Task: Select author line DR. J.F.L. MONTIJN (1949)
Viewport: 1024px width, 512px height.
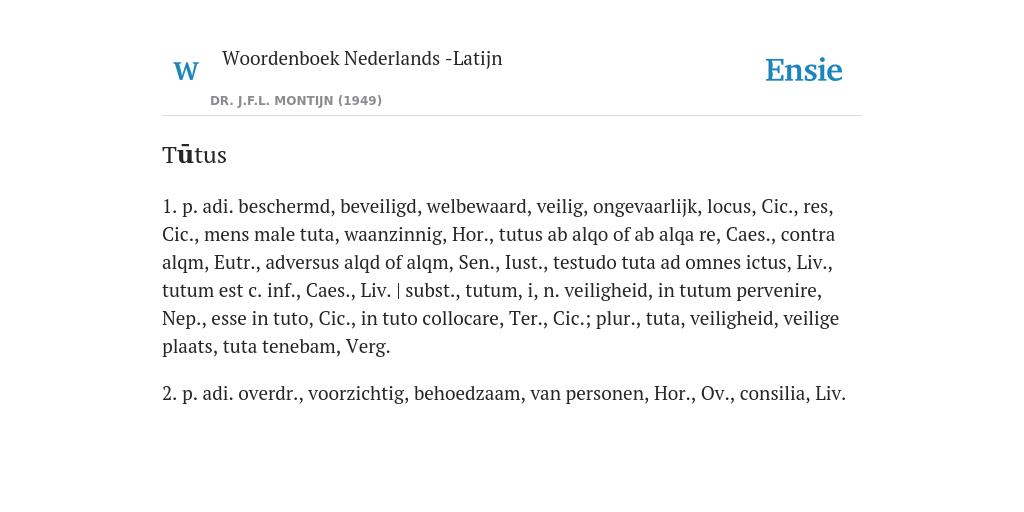Action: coord(296,101)
